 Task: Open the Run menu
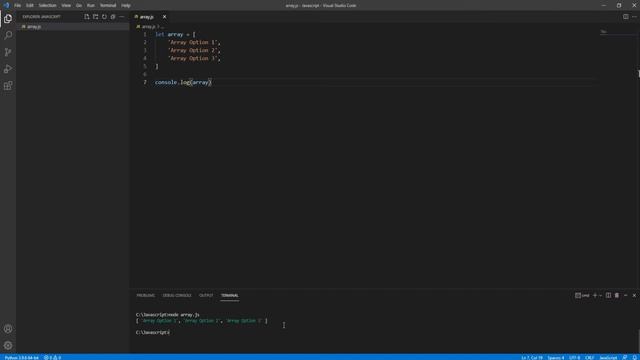(91, 6)
